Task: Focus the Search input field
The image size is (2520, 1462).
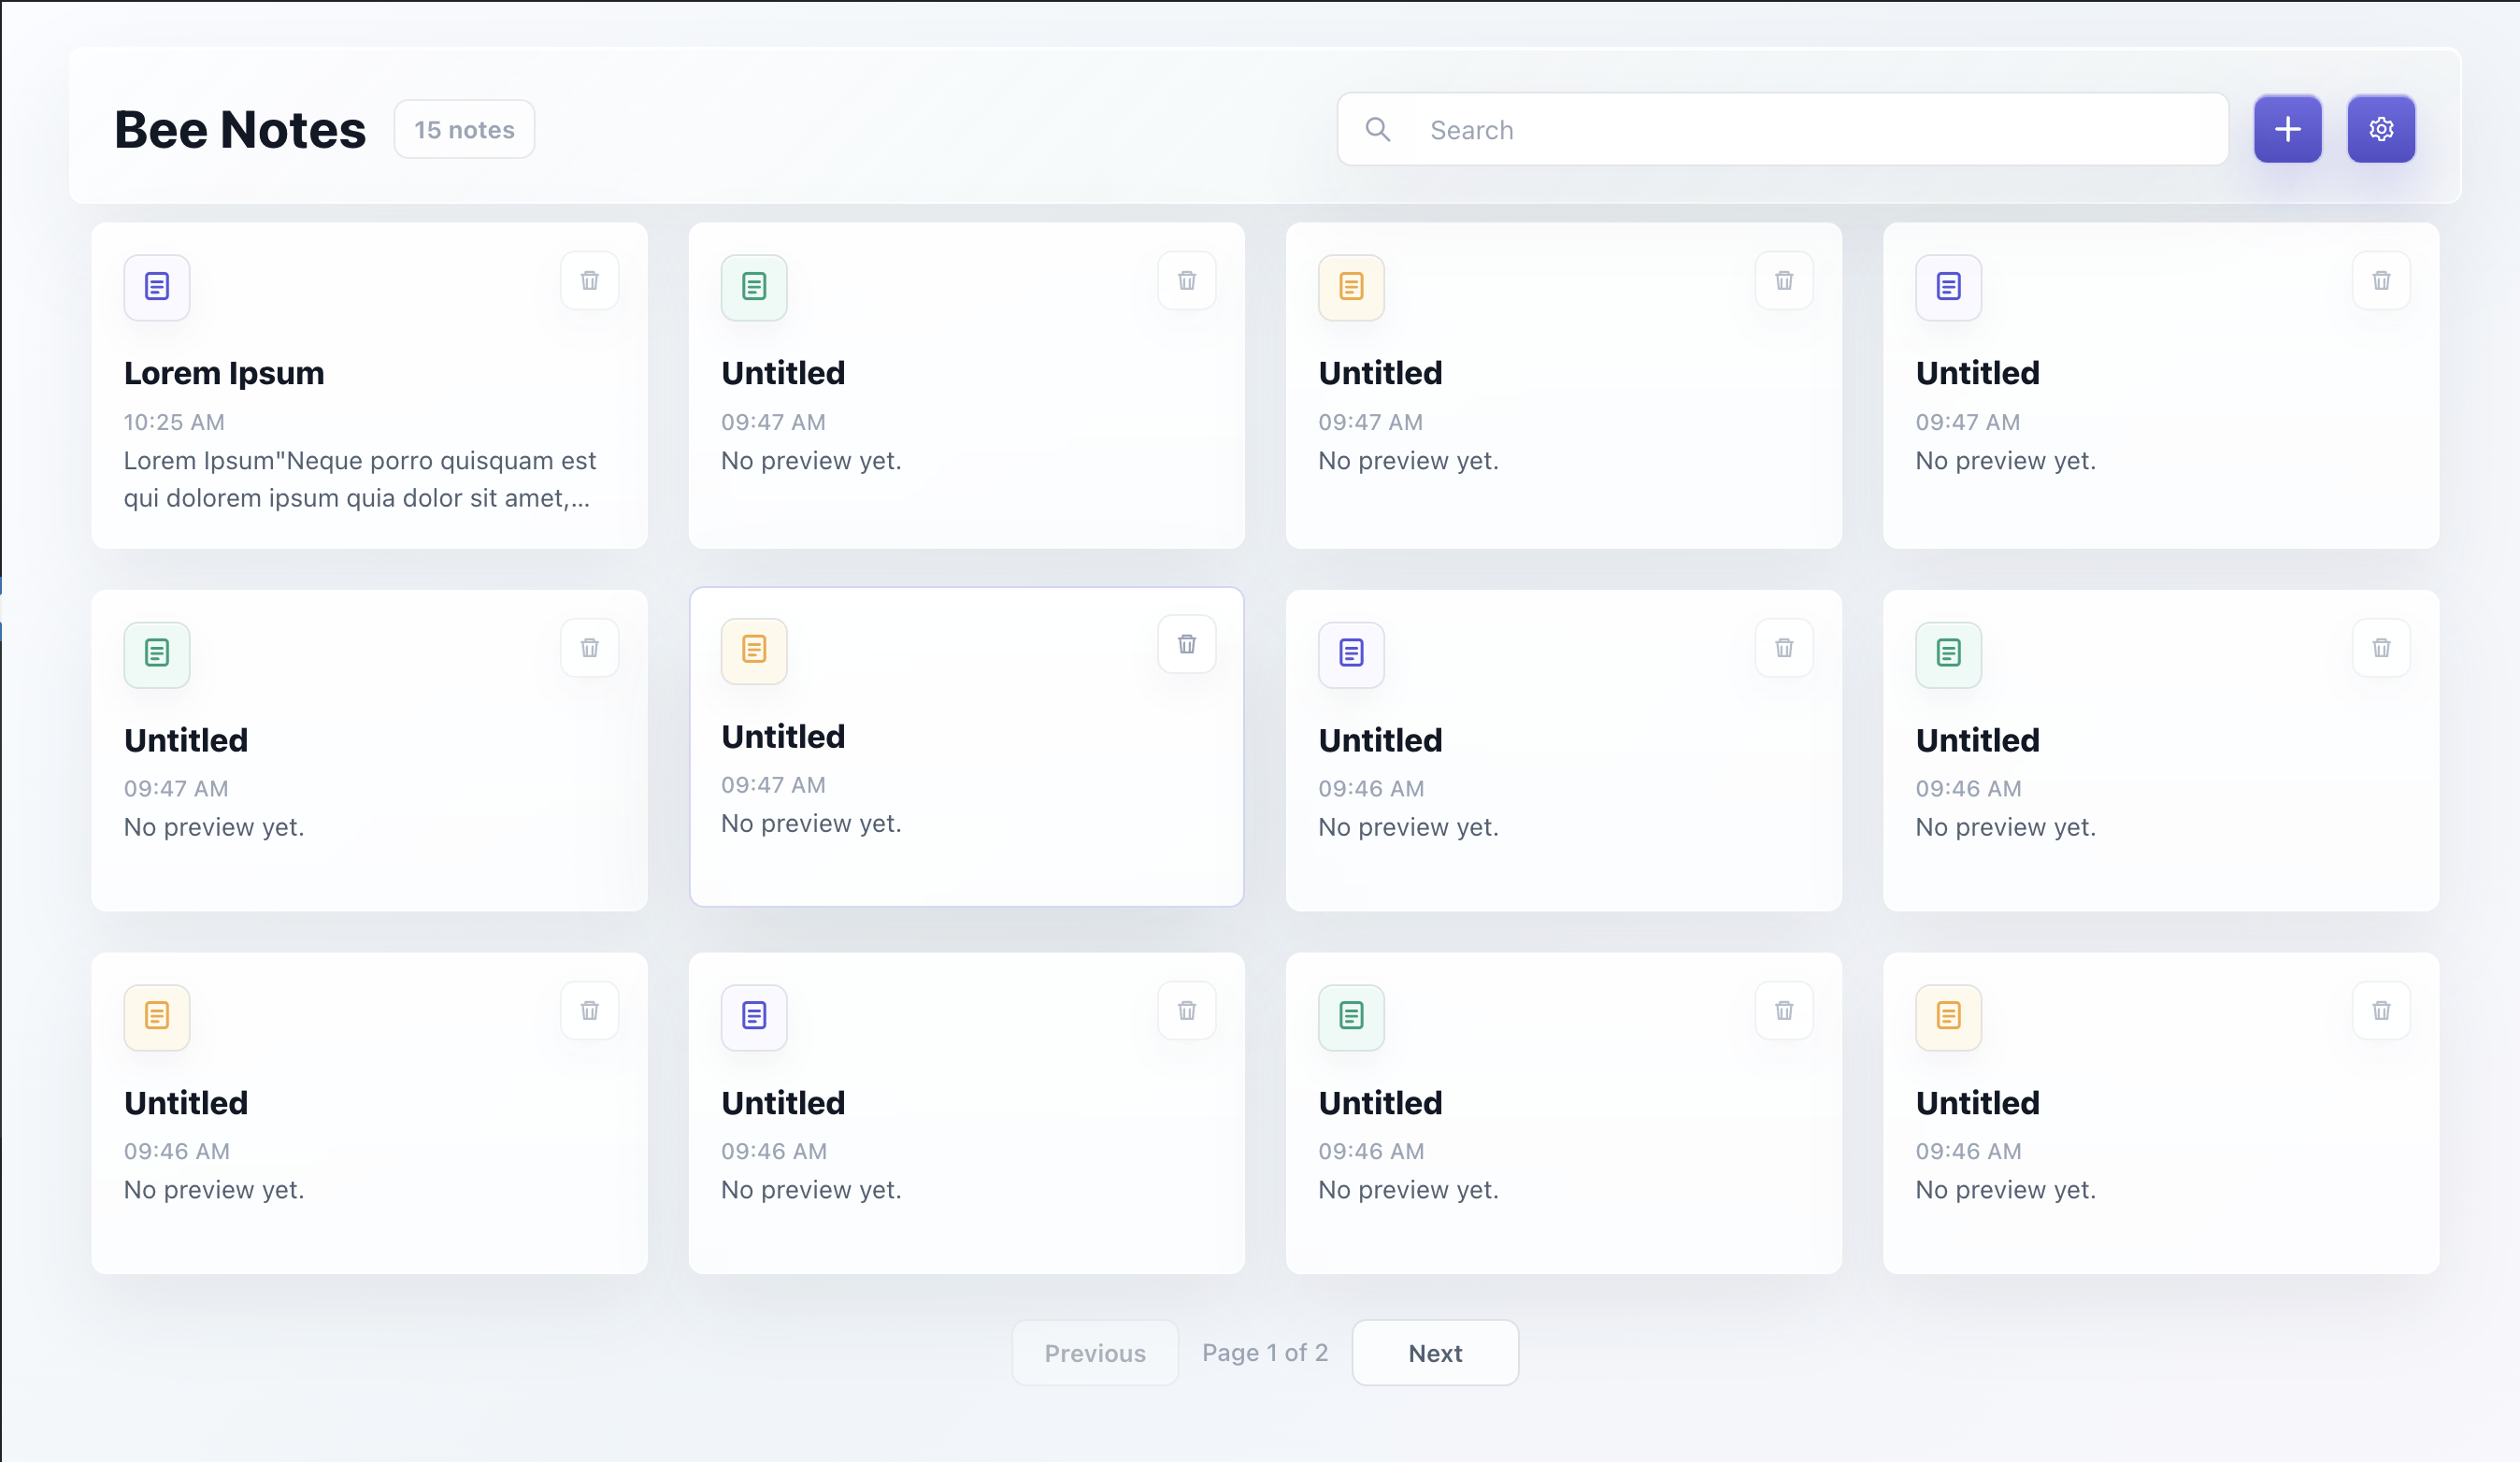Action: point(1782,129)
